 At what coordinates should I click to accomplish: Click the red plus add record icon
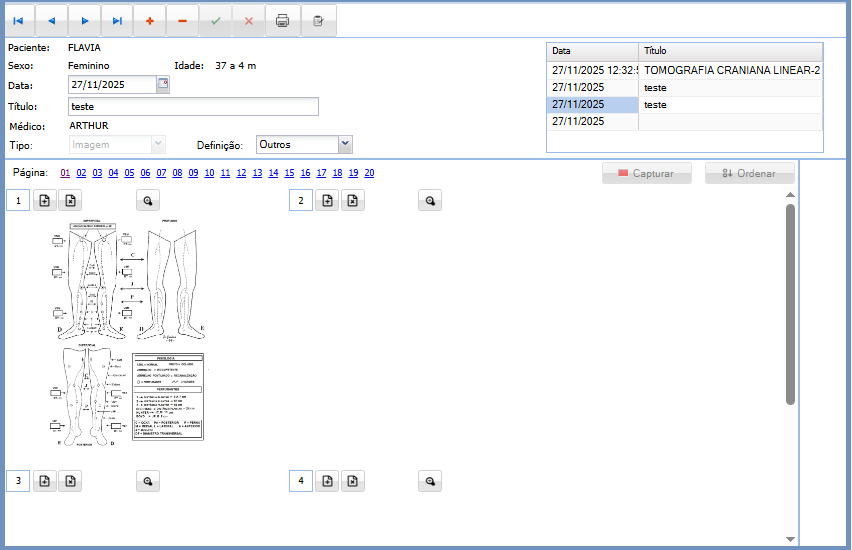[150, 20]
